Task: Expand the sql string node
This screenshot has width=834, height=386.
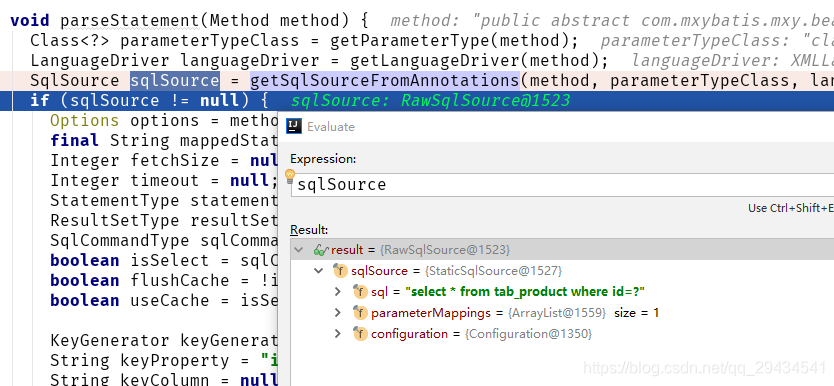Action: tap(338, 291)
